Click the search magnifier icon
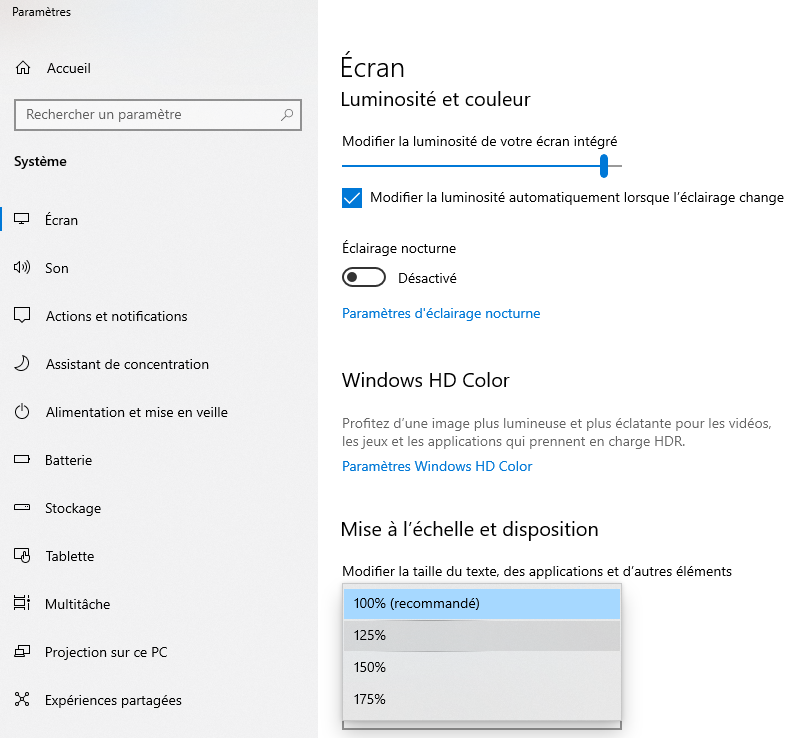Viewport: 798px width, 738px height. pos(287,115)
